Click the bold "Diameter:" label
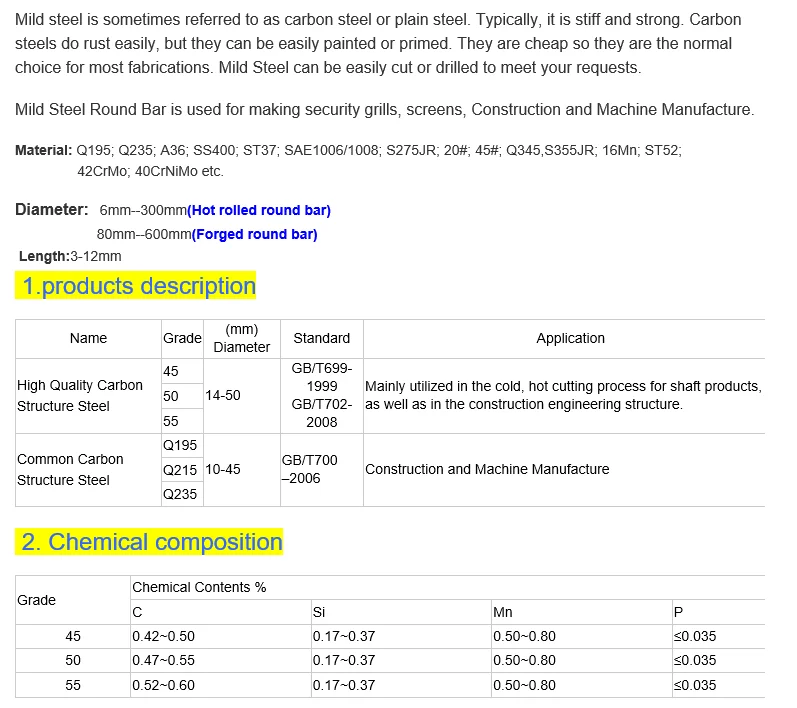The height and width of the screenshot is (708, 797). [x=52, y=210]
